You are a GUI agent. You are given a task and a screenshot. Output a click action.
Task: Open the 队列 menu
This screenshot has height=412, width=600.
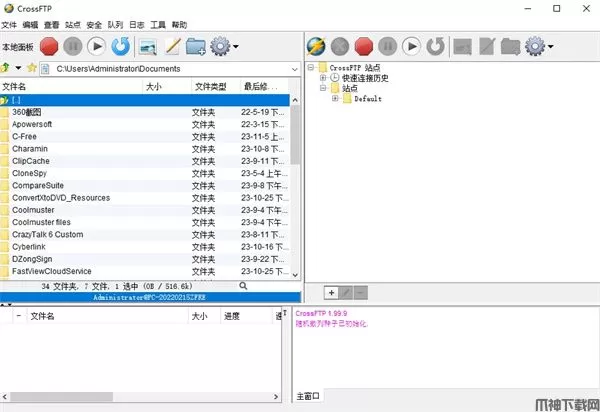[115, 25]
